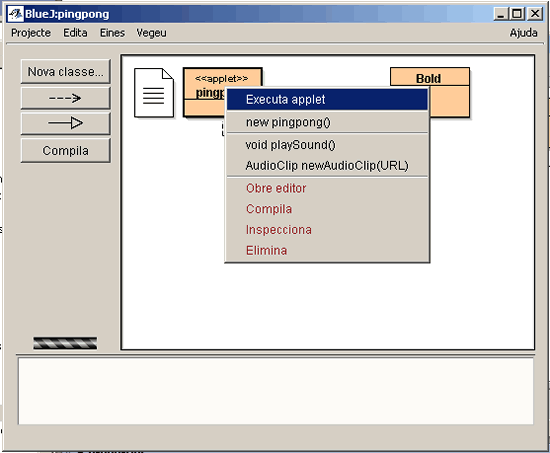
Task: Choose red Compila entry in context menu
Action: click(327, 209)
